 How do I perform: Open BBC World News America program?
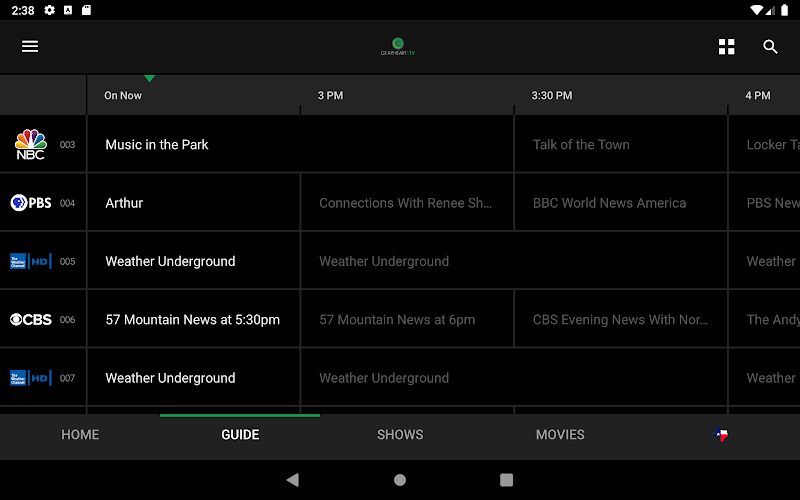621,203
